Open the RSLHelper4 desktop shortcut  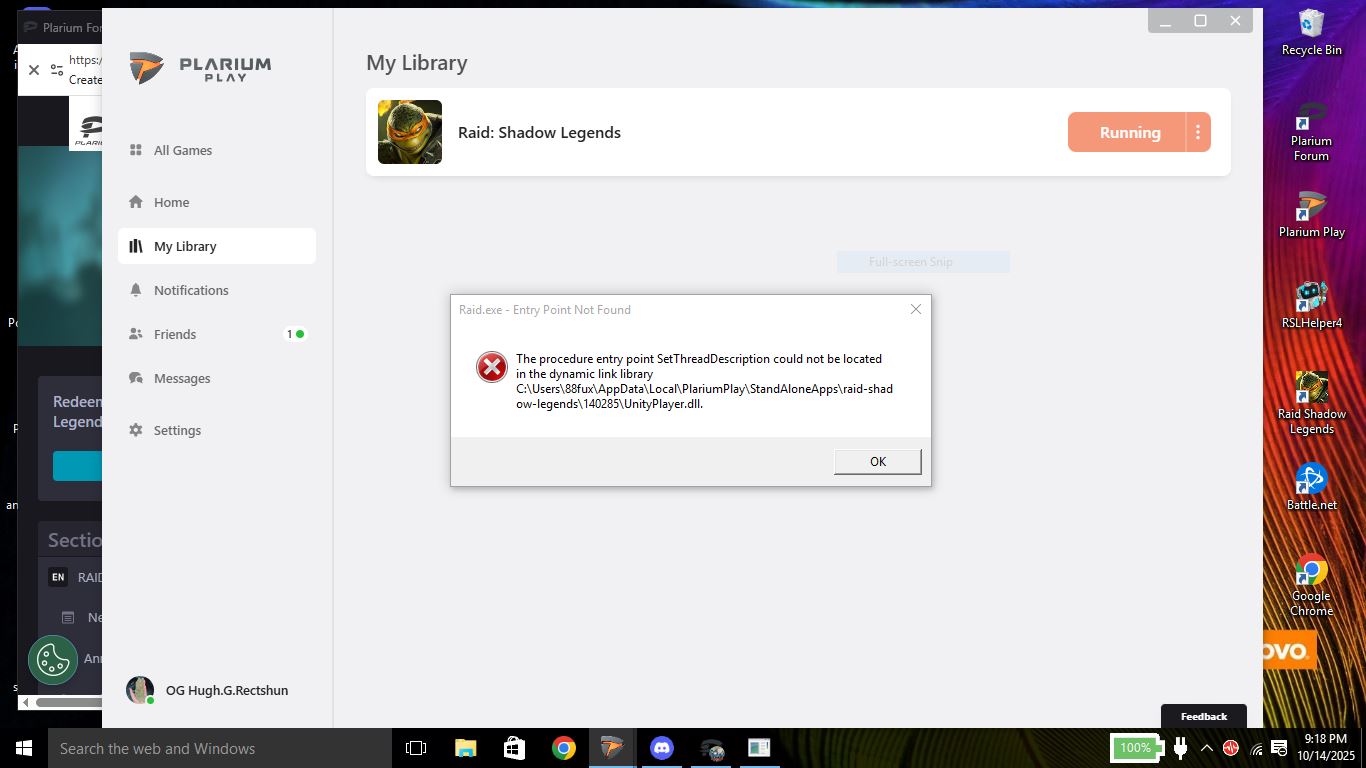1311,305
